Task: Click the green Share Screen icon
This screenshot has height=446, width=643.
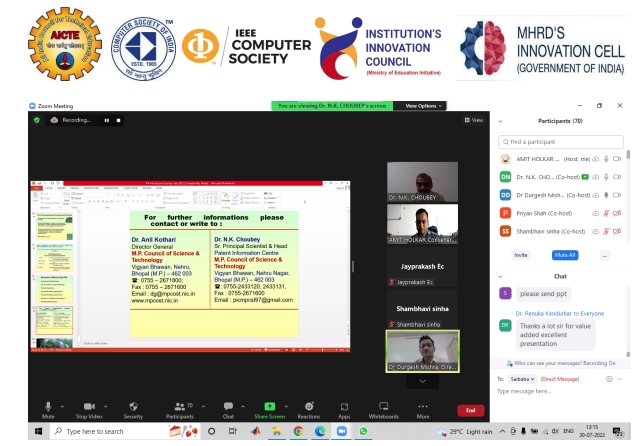Action: [x=269, y=406]
